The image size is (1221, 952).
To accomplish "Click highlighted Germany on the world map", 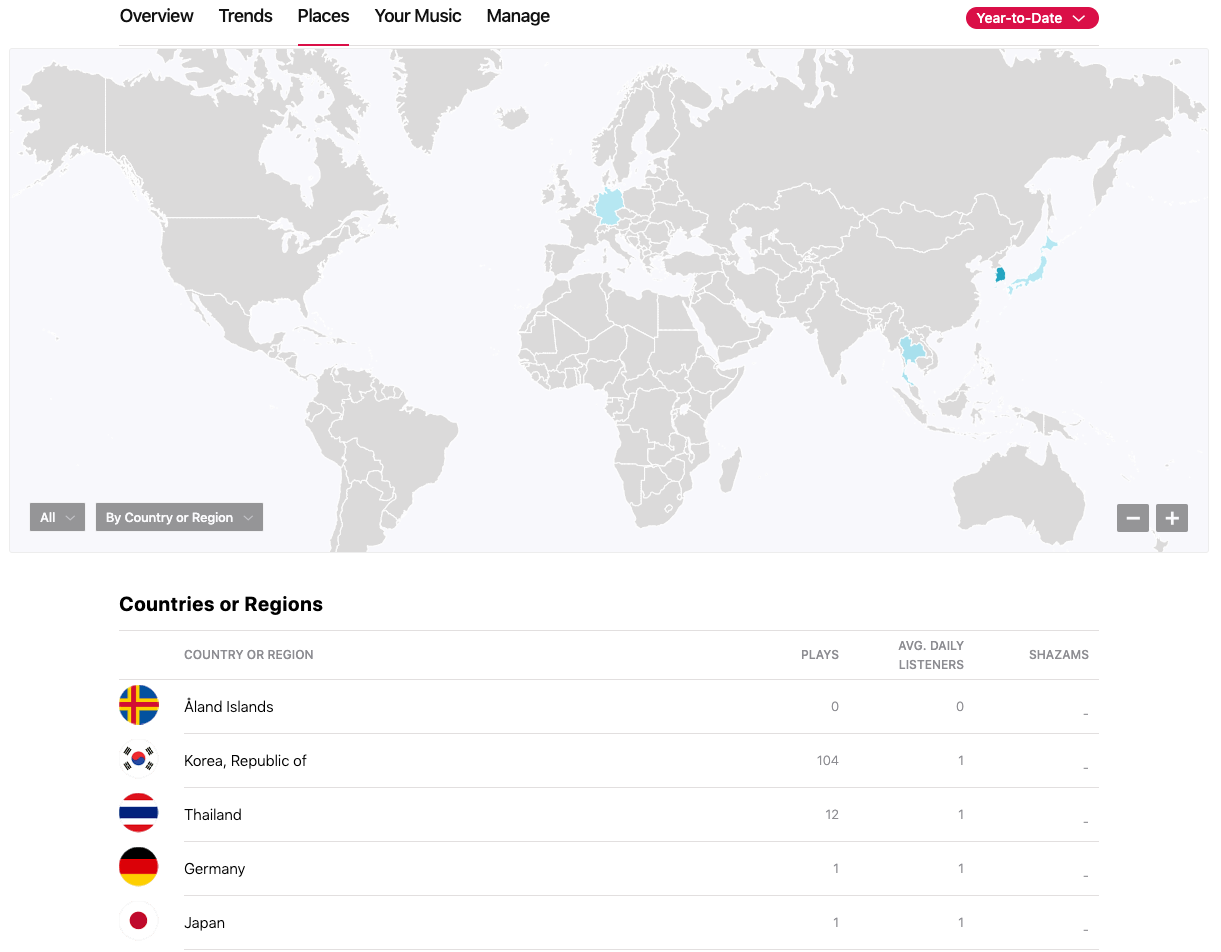I will pyautogui.click(x=608, y=209).
